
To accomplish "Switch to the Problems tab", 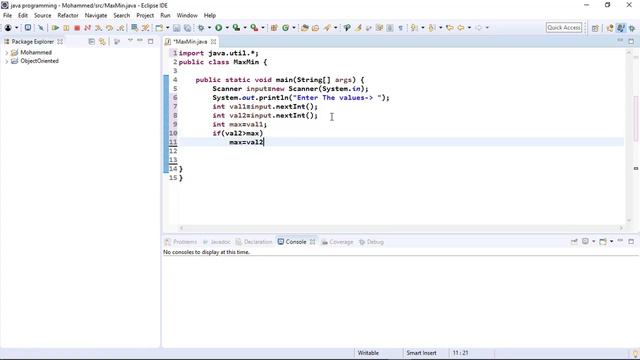I will pyautogui.click(x=181, y=242).
